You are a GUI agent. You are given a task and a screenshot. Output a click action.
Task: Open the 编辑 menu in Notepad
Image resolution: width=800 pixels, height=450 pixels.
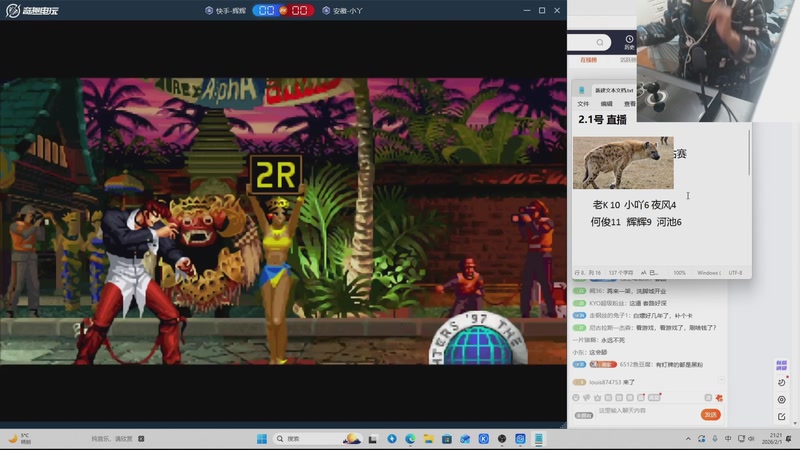coord(606,104)
